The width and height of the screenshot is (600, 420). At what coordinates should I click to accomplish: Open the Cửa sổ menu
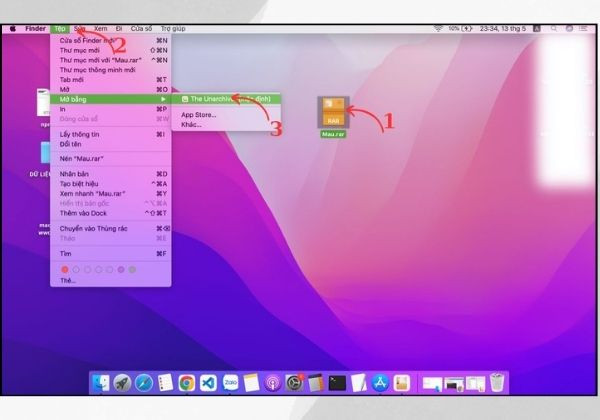point(141,29)
